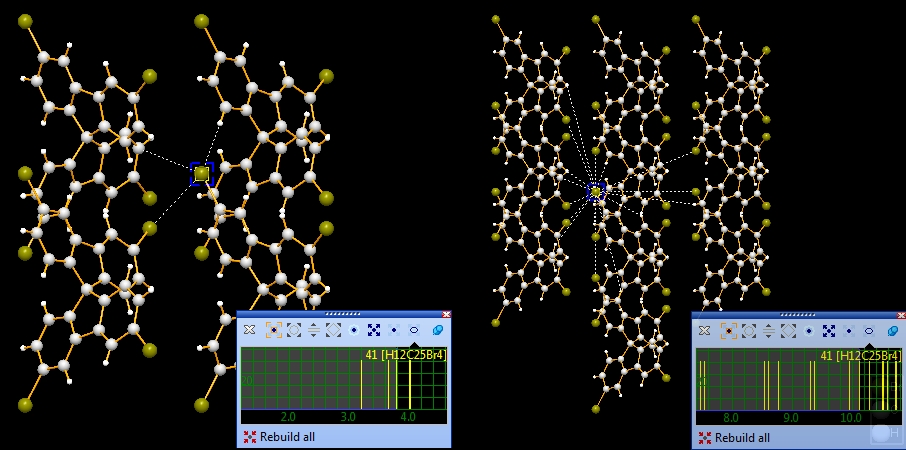Select orange-bracketed center atom icon in left panel

tap(271, 330)
